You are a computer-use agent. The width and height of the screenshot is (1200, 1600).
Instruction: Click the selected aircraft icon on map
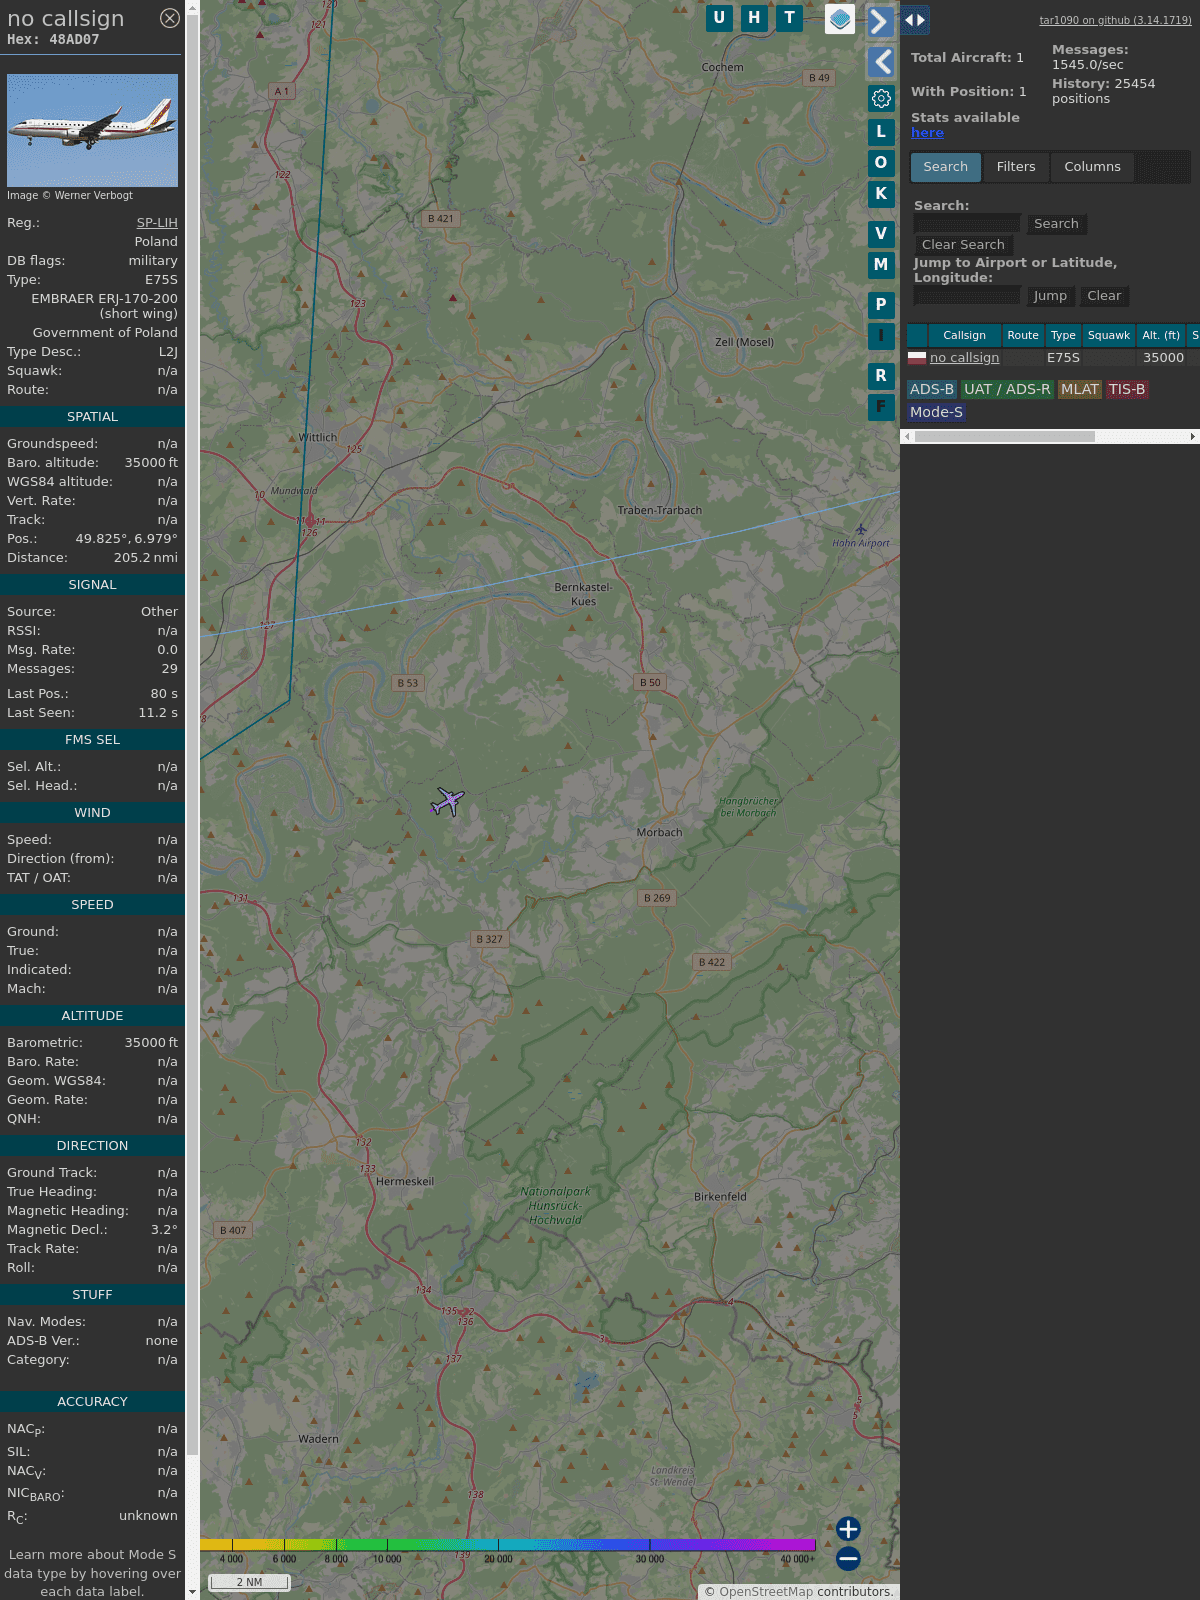coord(448,801)
